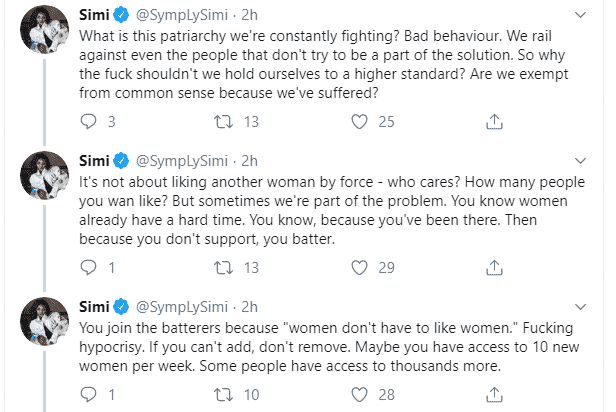Share the second tweet

492,267
